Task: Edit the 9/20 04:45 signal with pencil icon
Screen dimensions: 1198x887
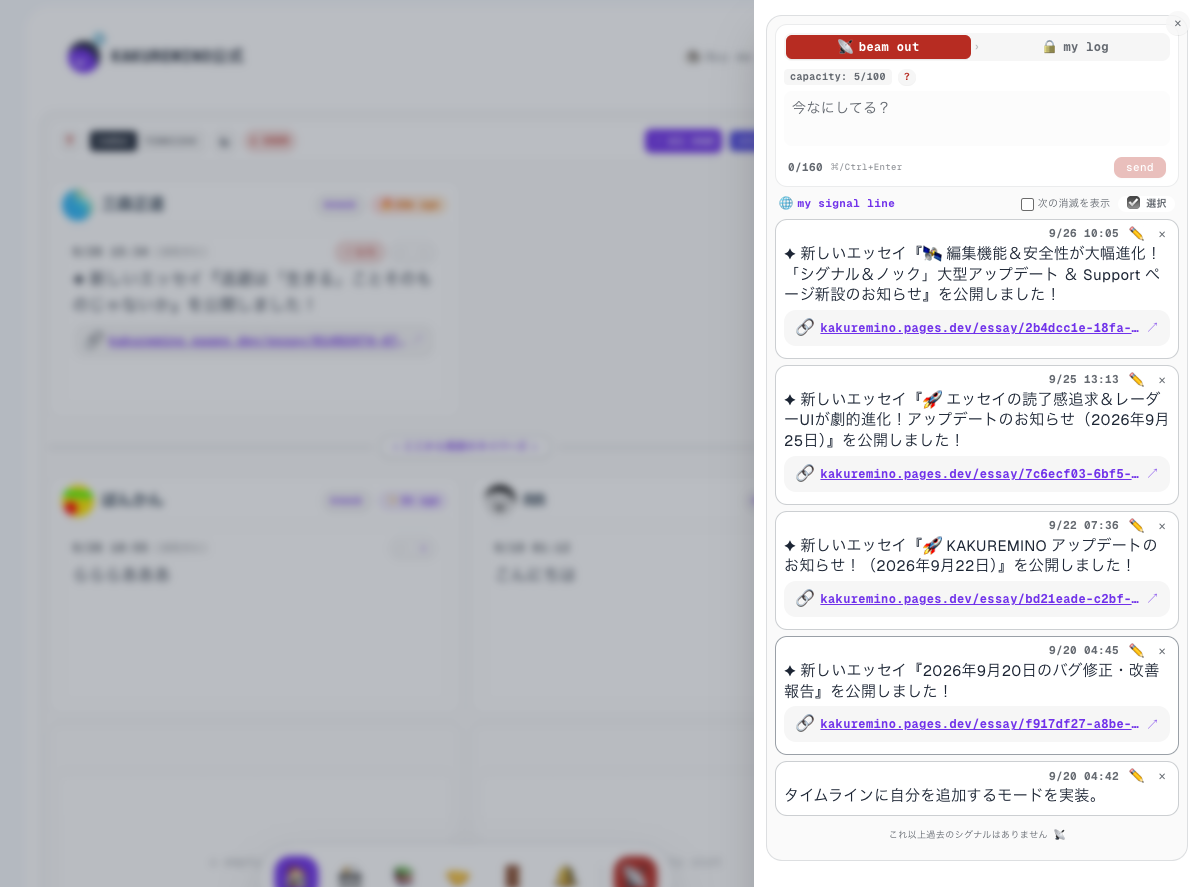Action: pos(1136,651)
